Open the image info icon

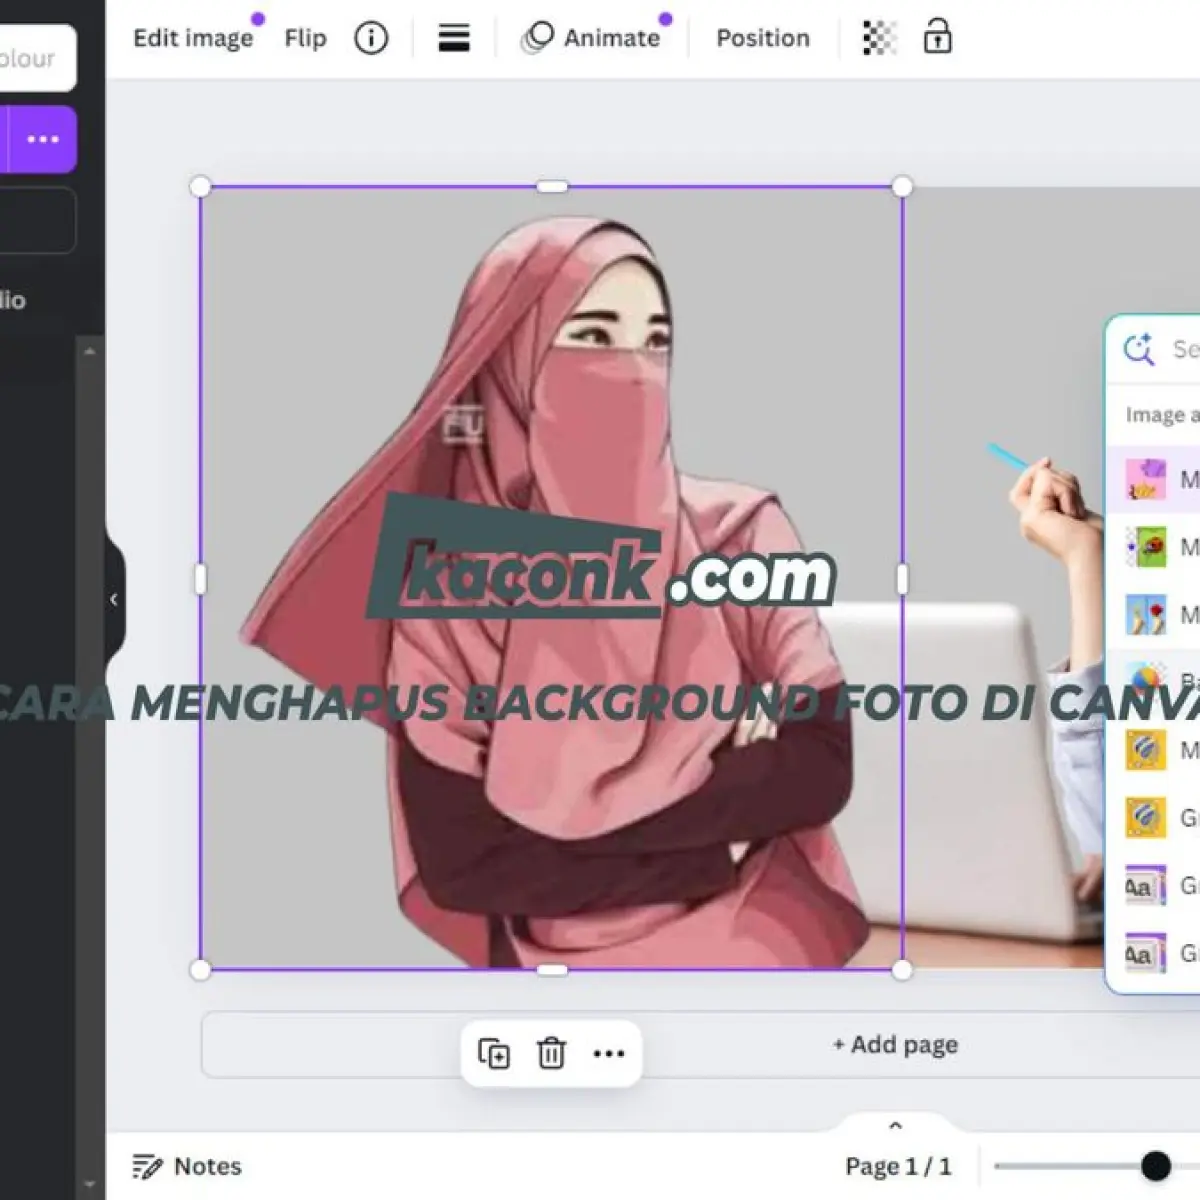[371, 38]
